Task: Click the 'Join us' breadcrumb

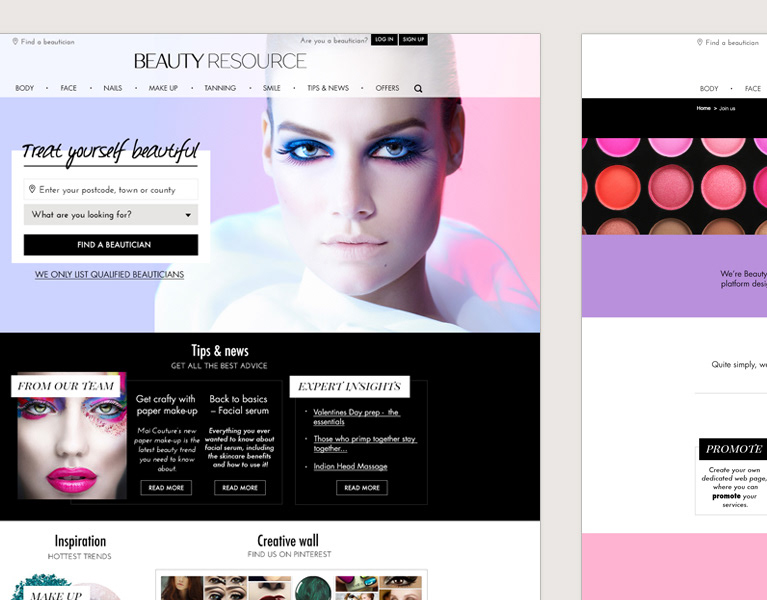Action: point(727,108)
